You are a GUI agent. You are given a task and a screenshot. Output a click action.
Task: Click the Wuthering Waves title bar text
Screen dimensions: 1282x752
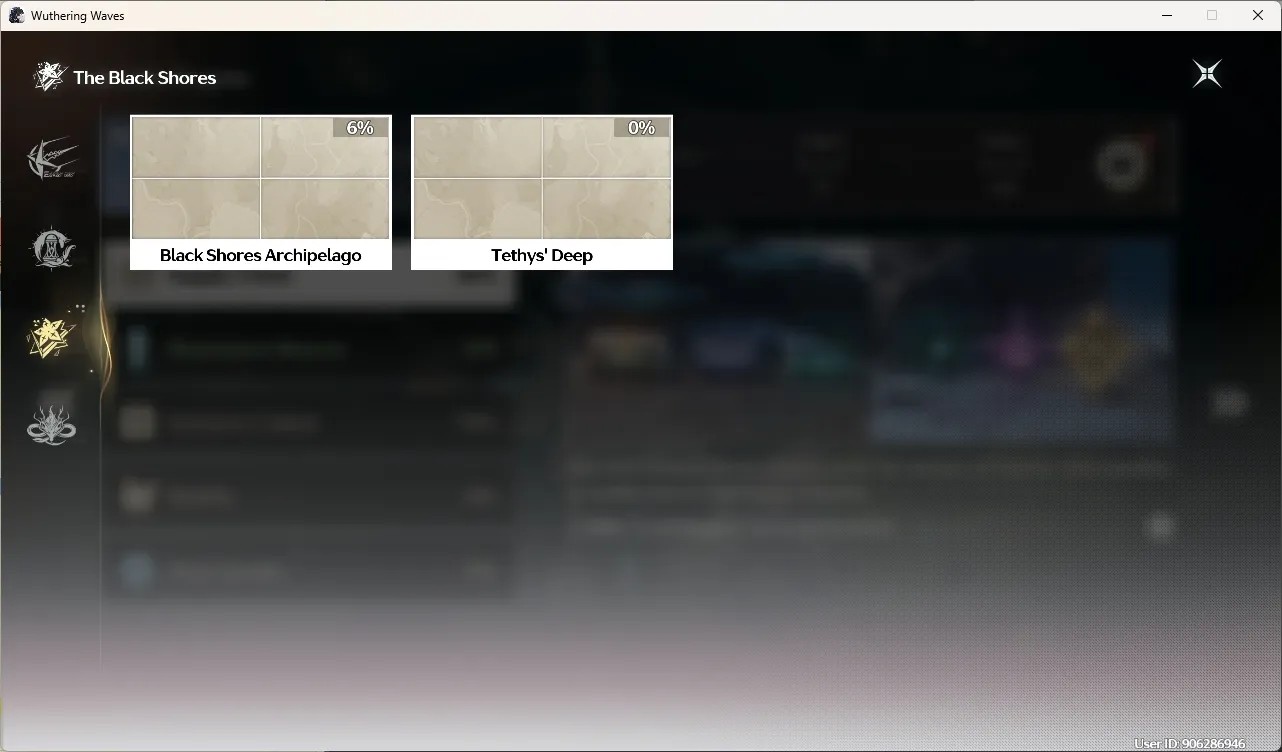pyautogui.click(x=78, y=16)
